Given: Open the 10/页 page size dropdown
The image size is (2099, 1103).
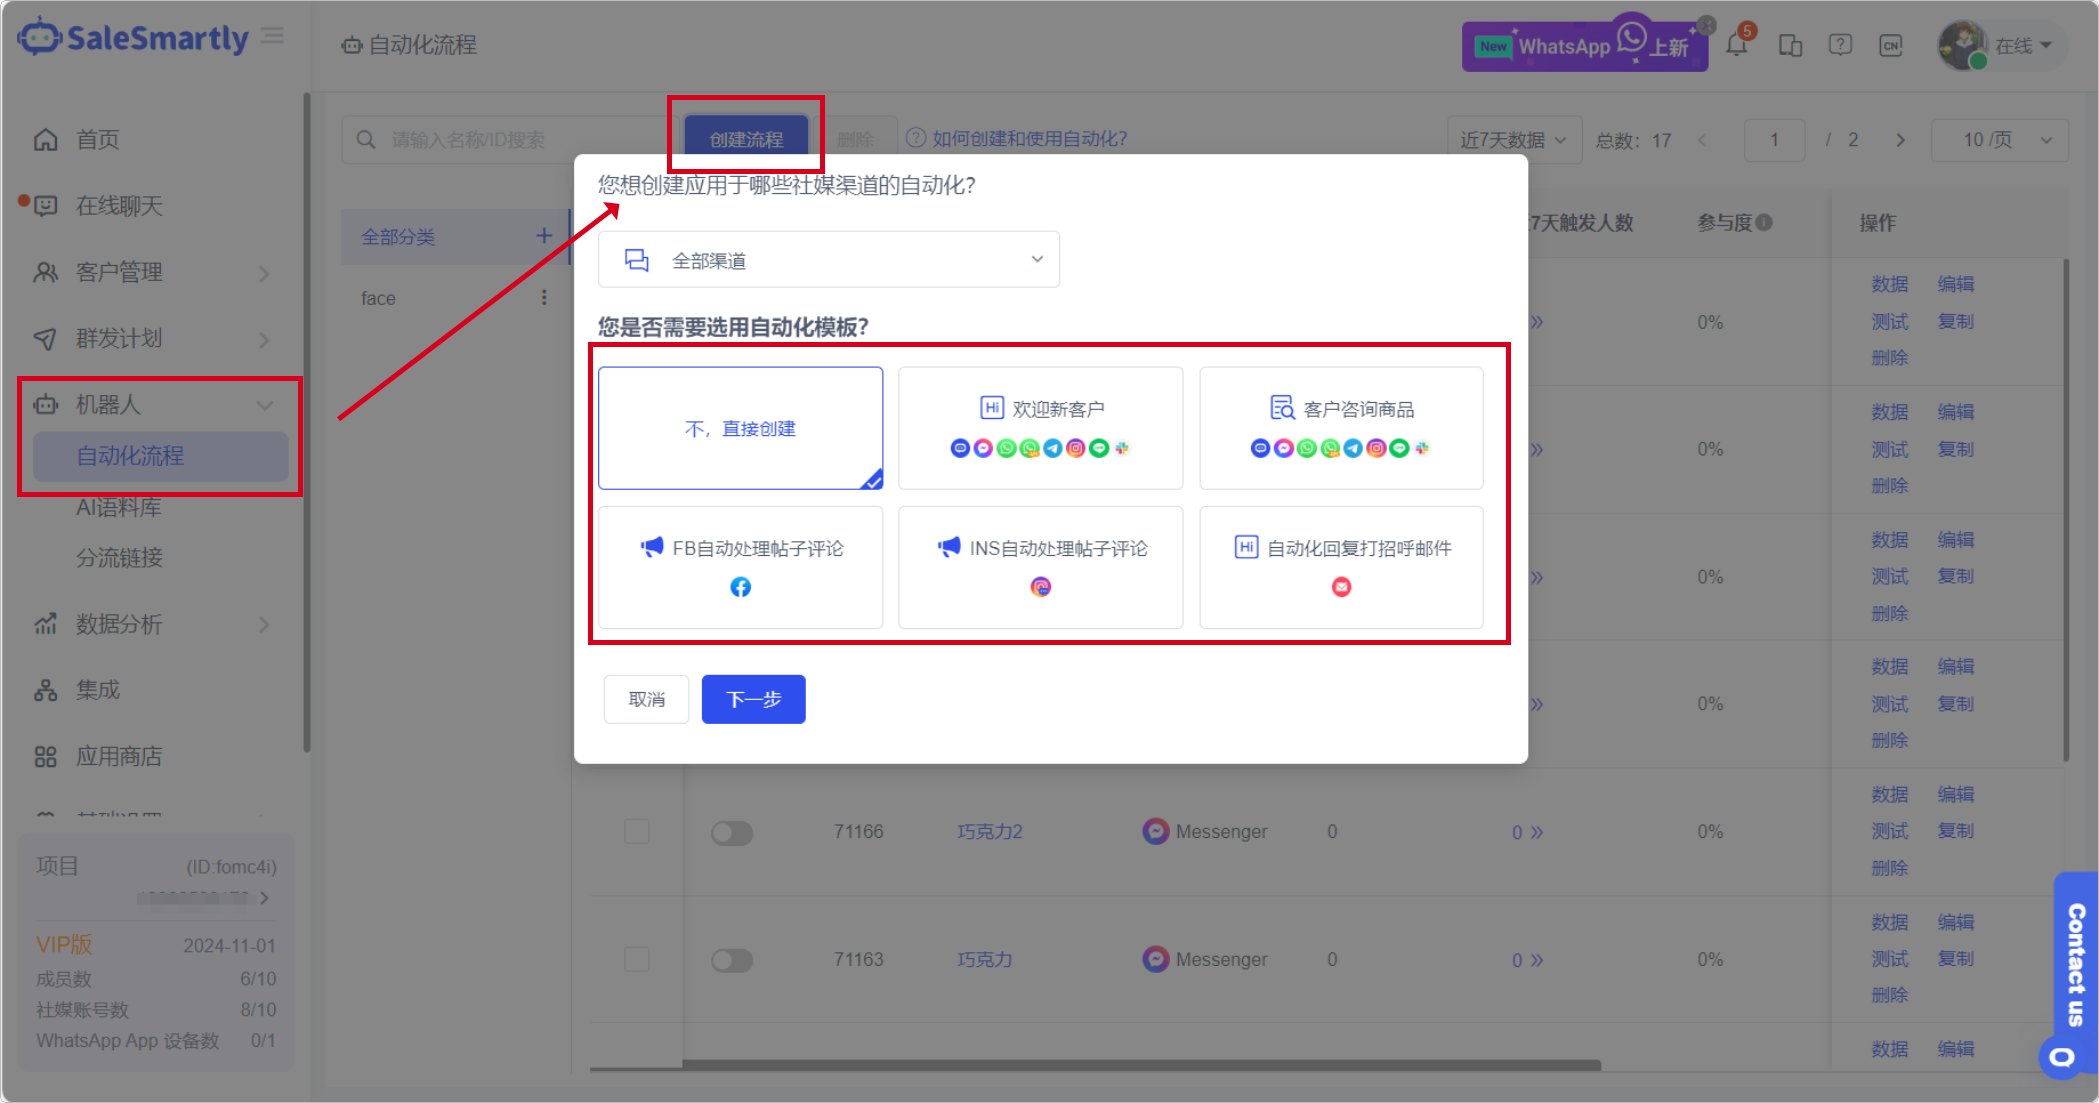Looking at the screenshot, I should coord(2000,140).
